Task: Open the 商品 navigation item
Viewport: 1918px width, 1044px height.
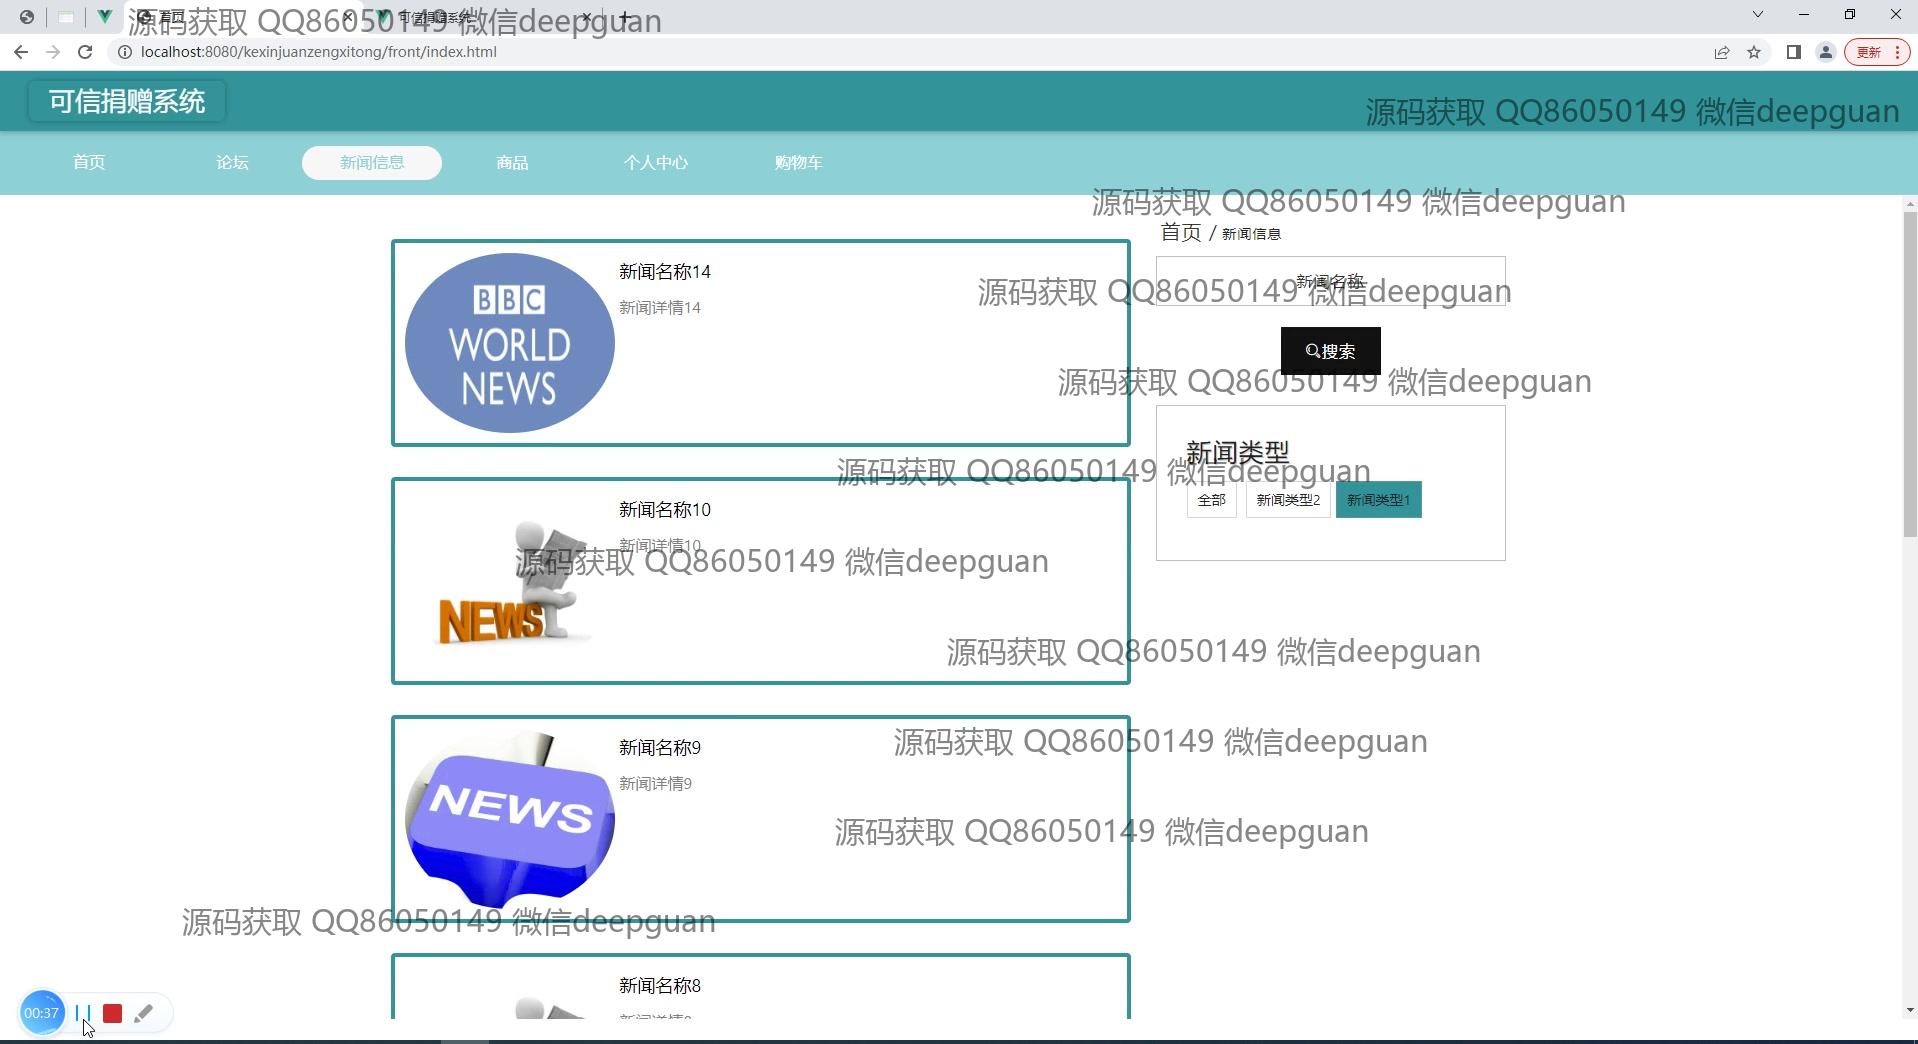Action: click(512, 162)
